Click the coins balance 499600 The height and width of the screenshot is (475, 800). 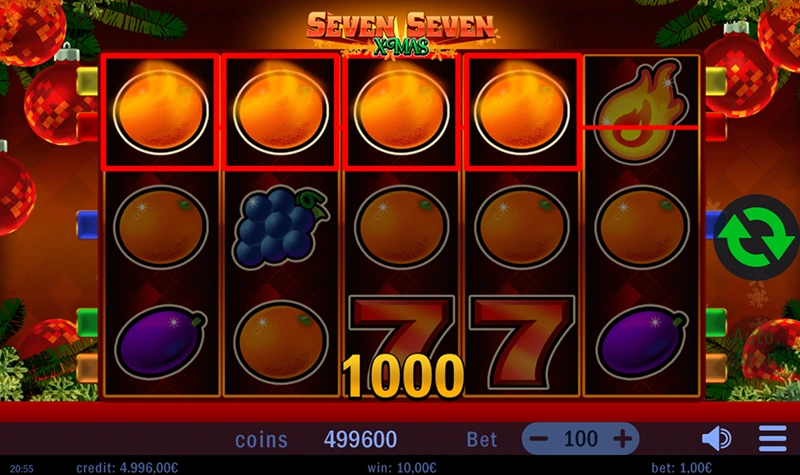[x=360, y=439]
